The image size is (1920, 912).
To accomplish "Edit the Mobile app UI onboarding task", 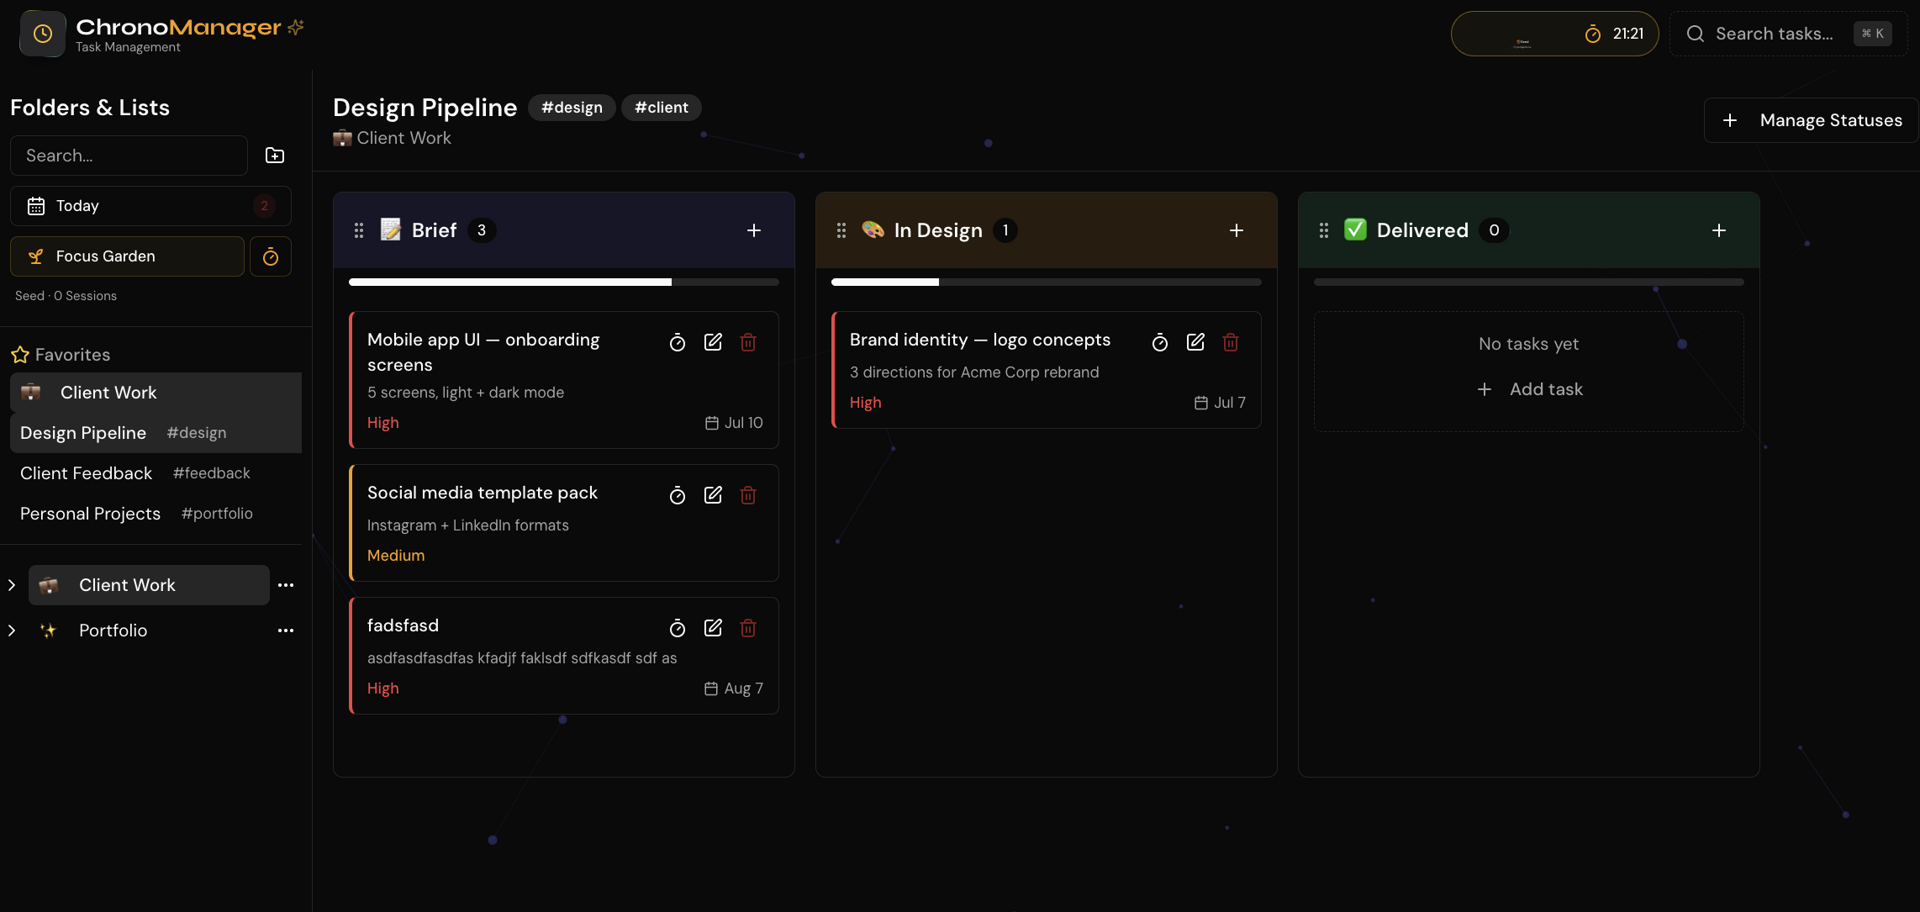I will pos(713,342).
